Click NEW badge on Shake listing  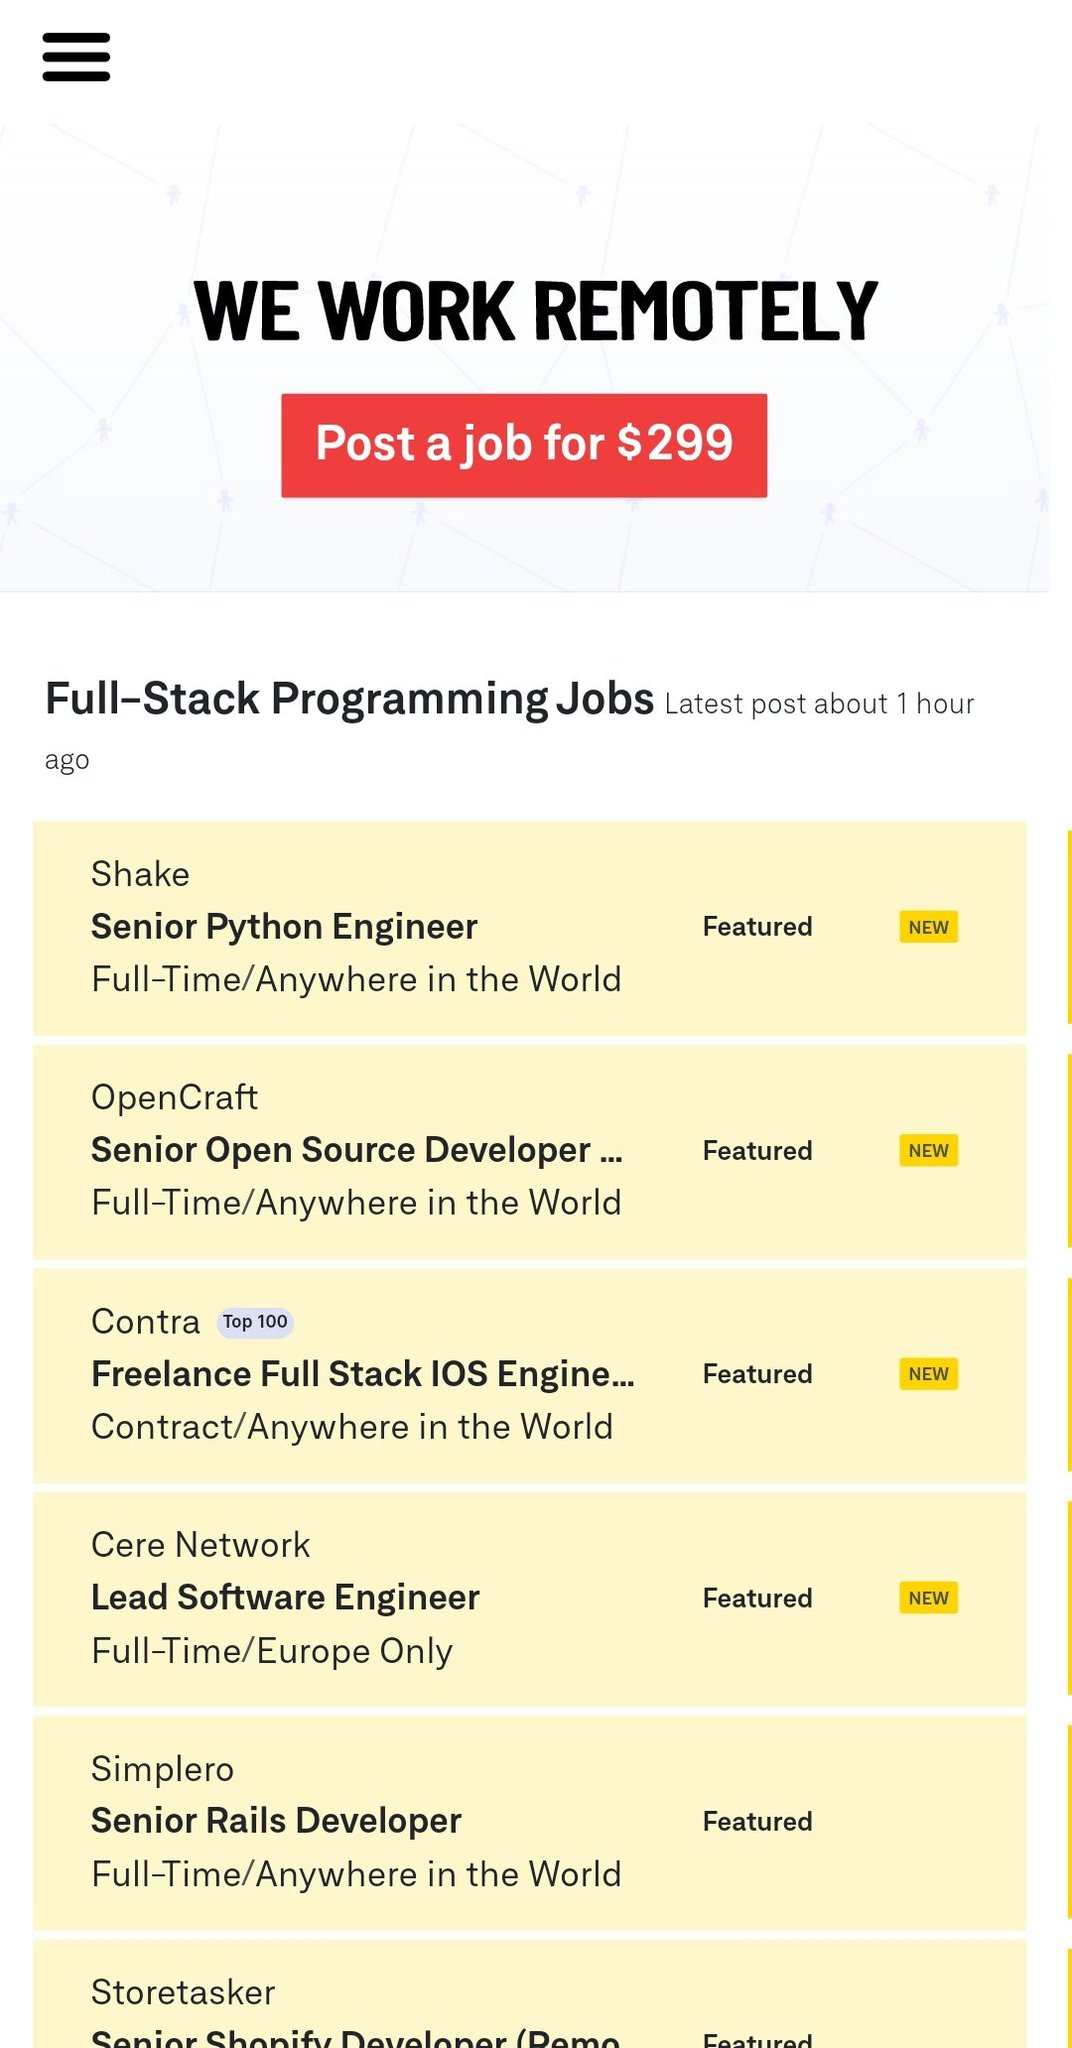coord(929,927)
